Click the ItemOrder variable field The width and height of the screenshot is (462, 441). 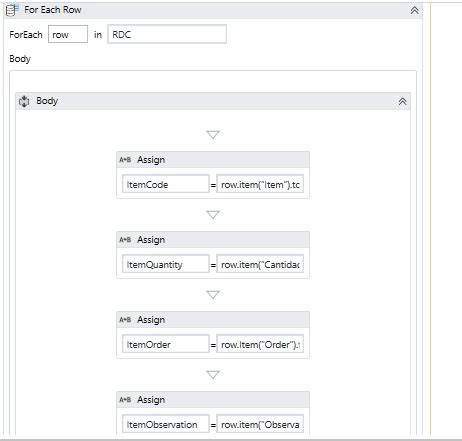[166, 344]
